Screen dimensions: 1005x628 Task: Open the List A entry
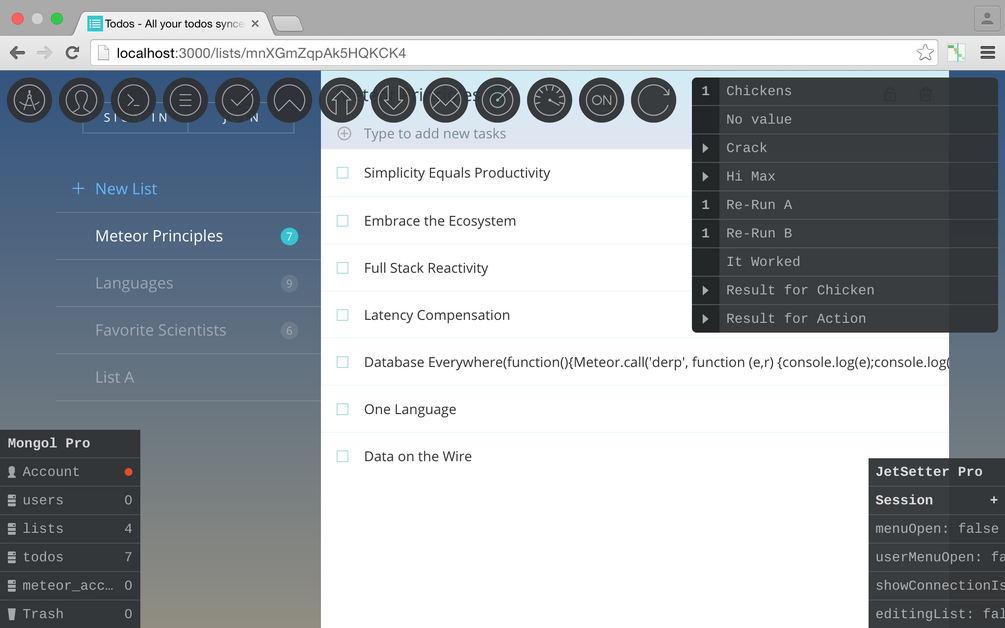point(188,377)
